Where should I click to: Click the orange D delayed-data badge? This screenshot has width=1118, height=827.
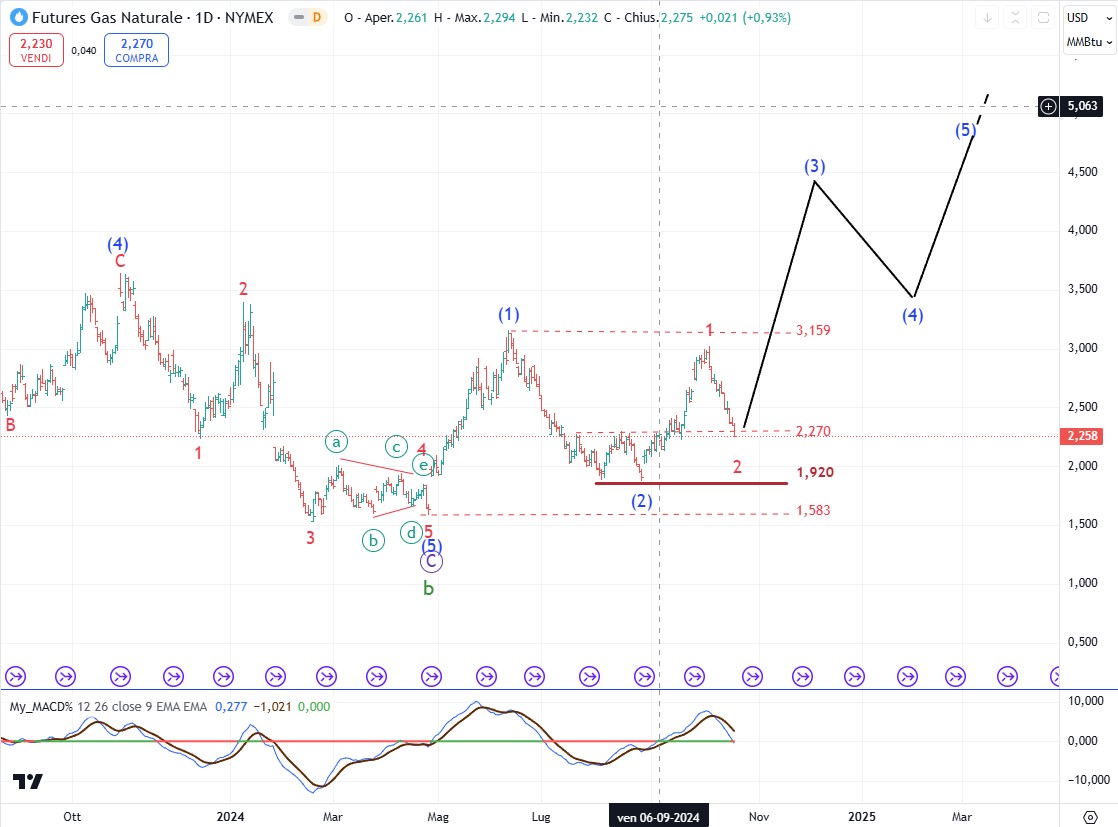point(317,17)
